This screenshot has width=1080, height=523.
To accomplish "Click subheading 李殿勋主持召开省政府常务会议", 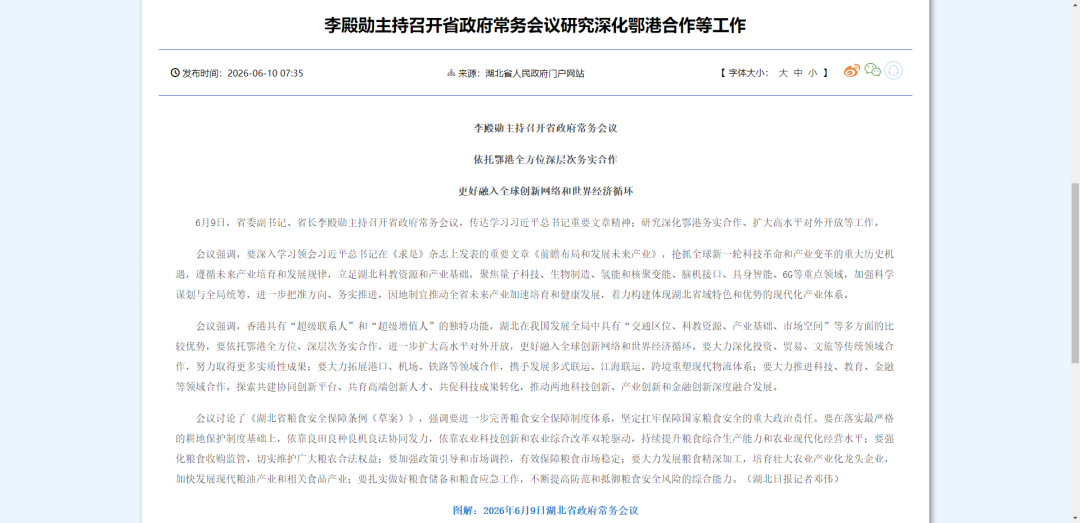I will pyautogui.click(x=545, y=128).
